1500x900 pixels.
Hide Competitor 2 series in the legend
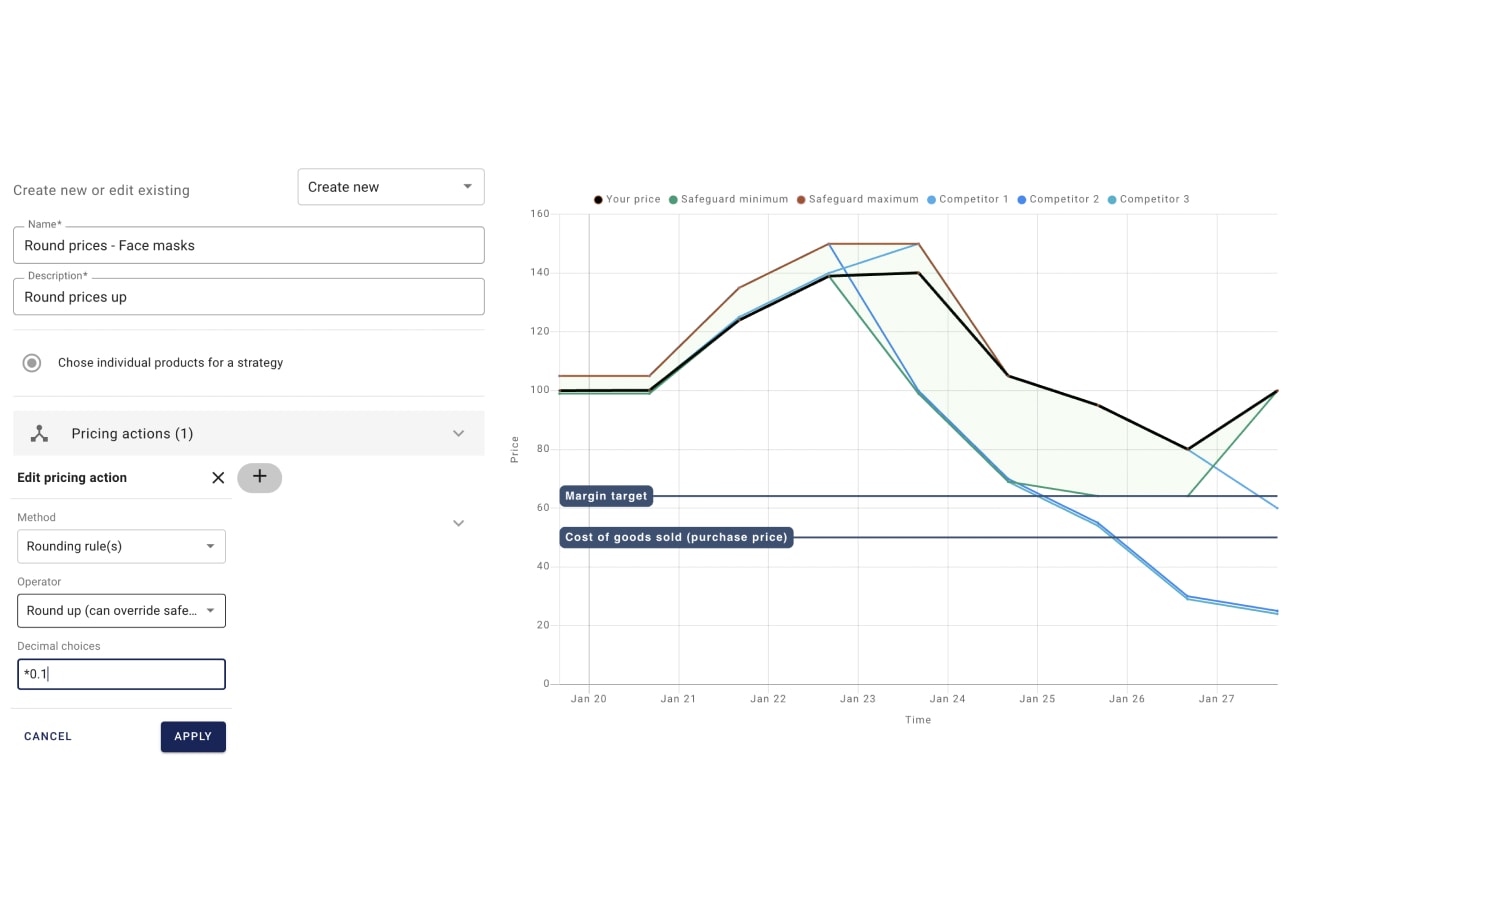(x=1058, y=200)
